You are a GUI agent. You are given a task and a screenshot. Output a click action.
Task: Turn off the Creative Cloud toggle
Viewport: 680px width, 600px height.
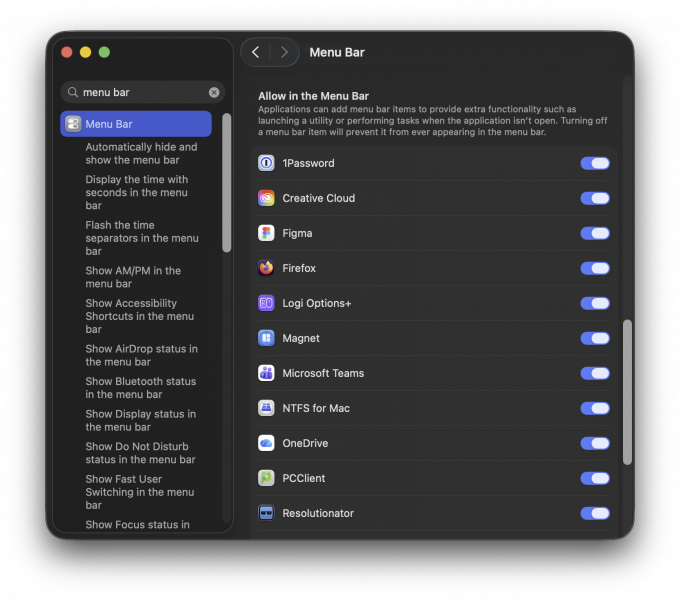click(x=595, y=198)
